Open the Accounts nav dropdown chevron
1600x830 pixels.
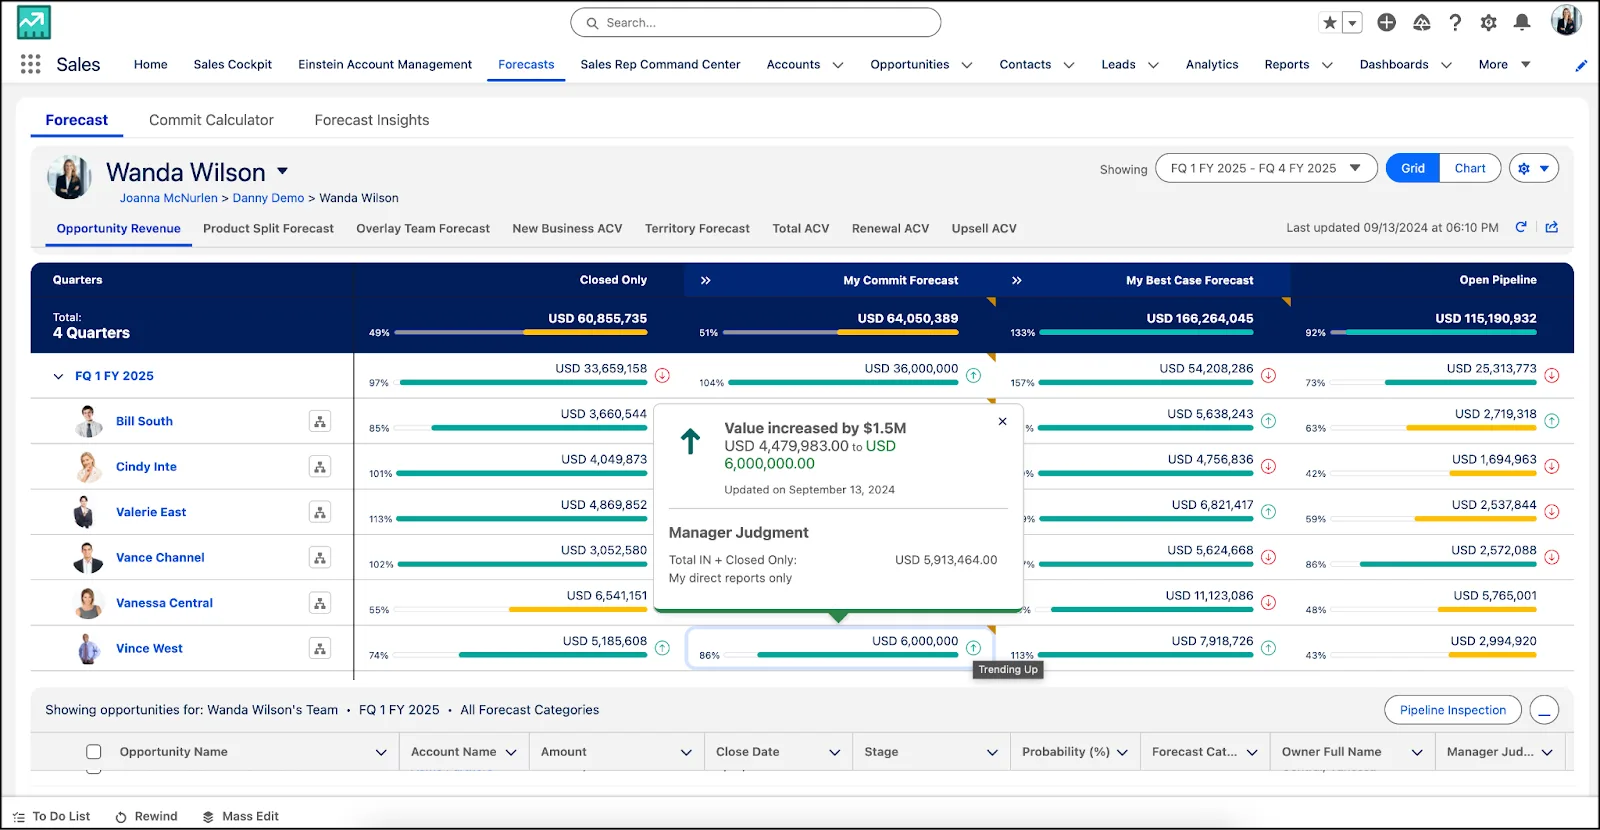pyautogui.click(x=838, y=65)
